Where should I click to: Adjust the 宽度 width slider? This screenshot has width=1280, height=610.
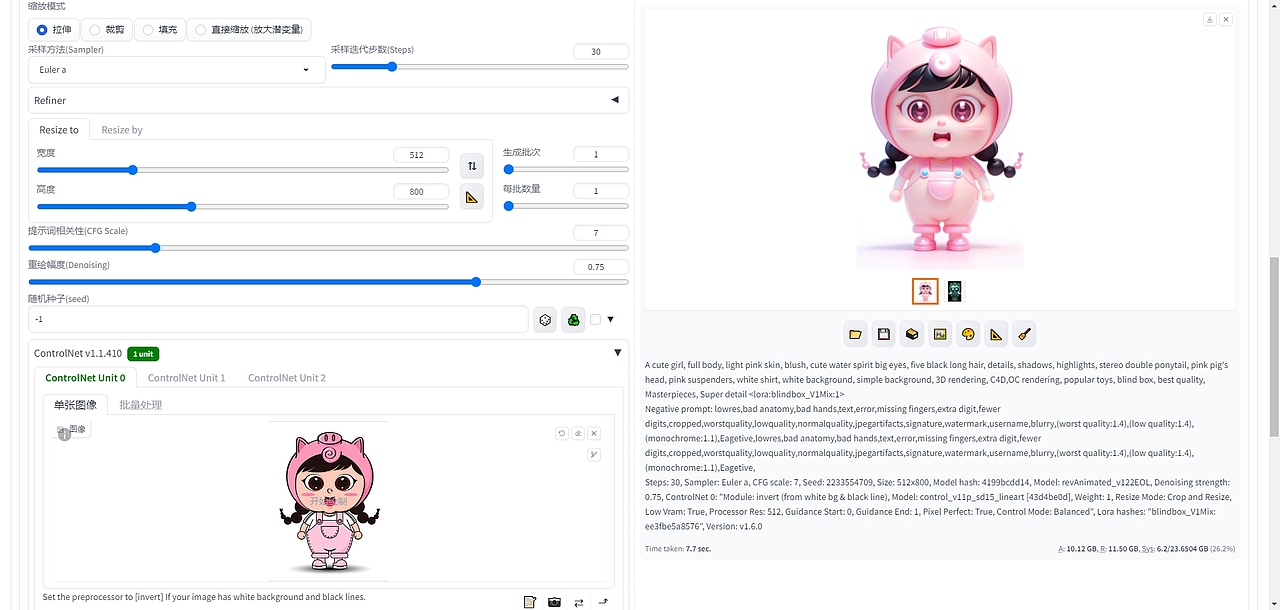[243, 170]
